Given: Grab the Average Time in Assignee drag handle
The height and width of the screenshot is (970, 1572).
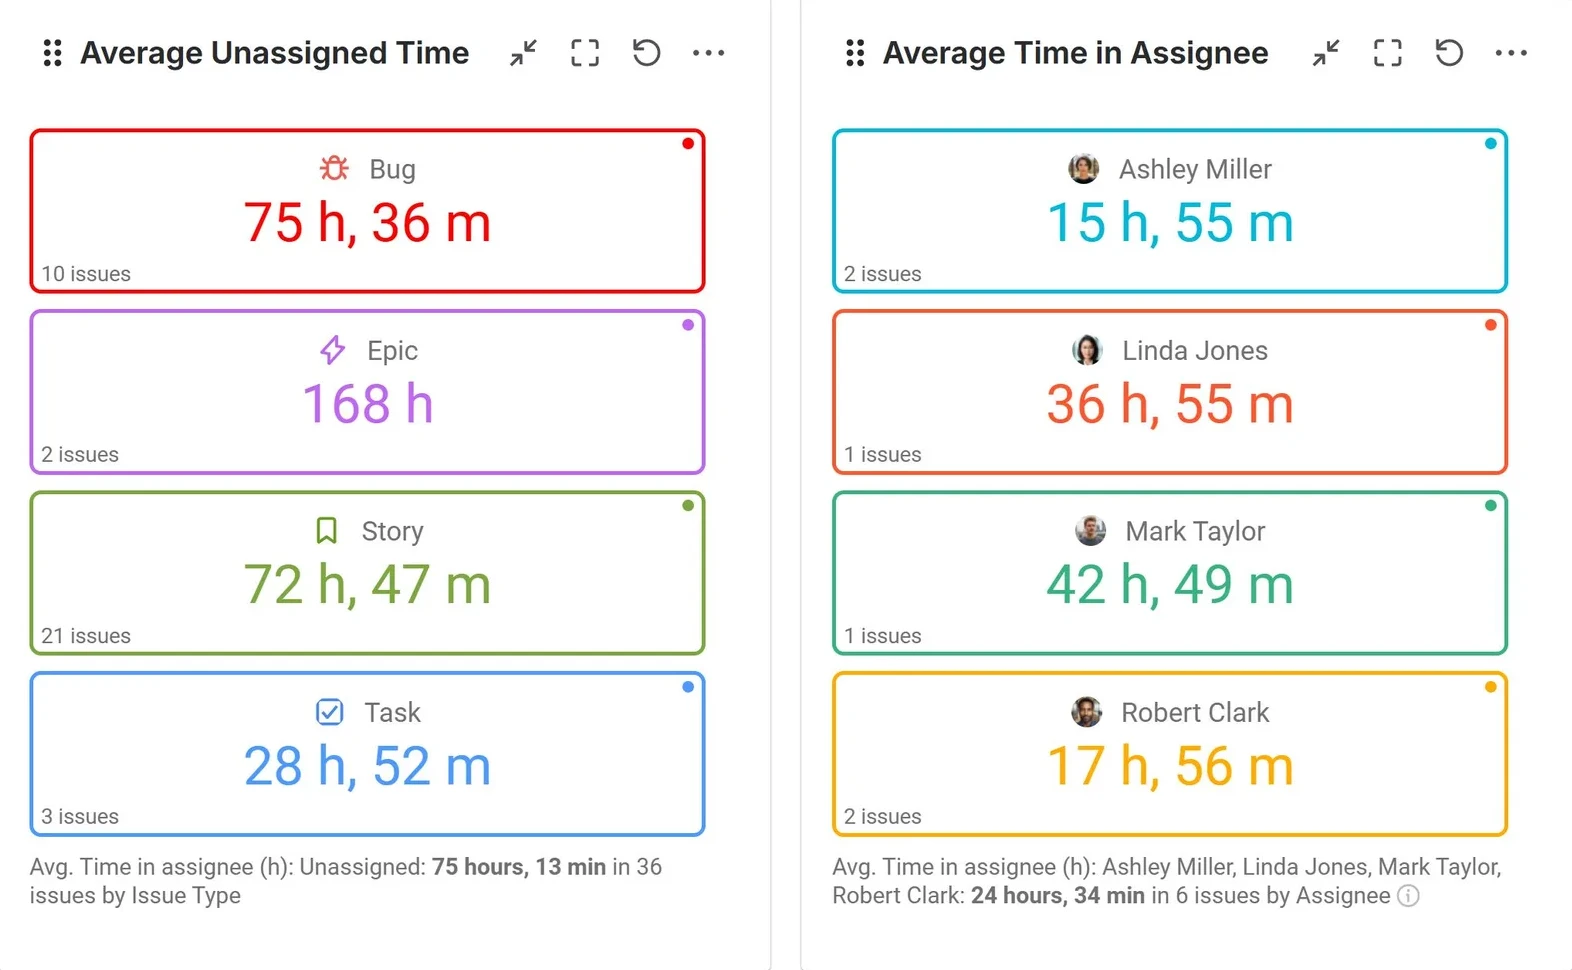Looking at the screenshot, I should [855, 53].
